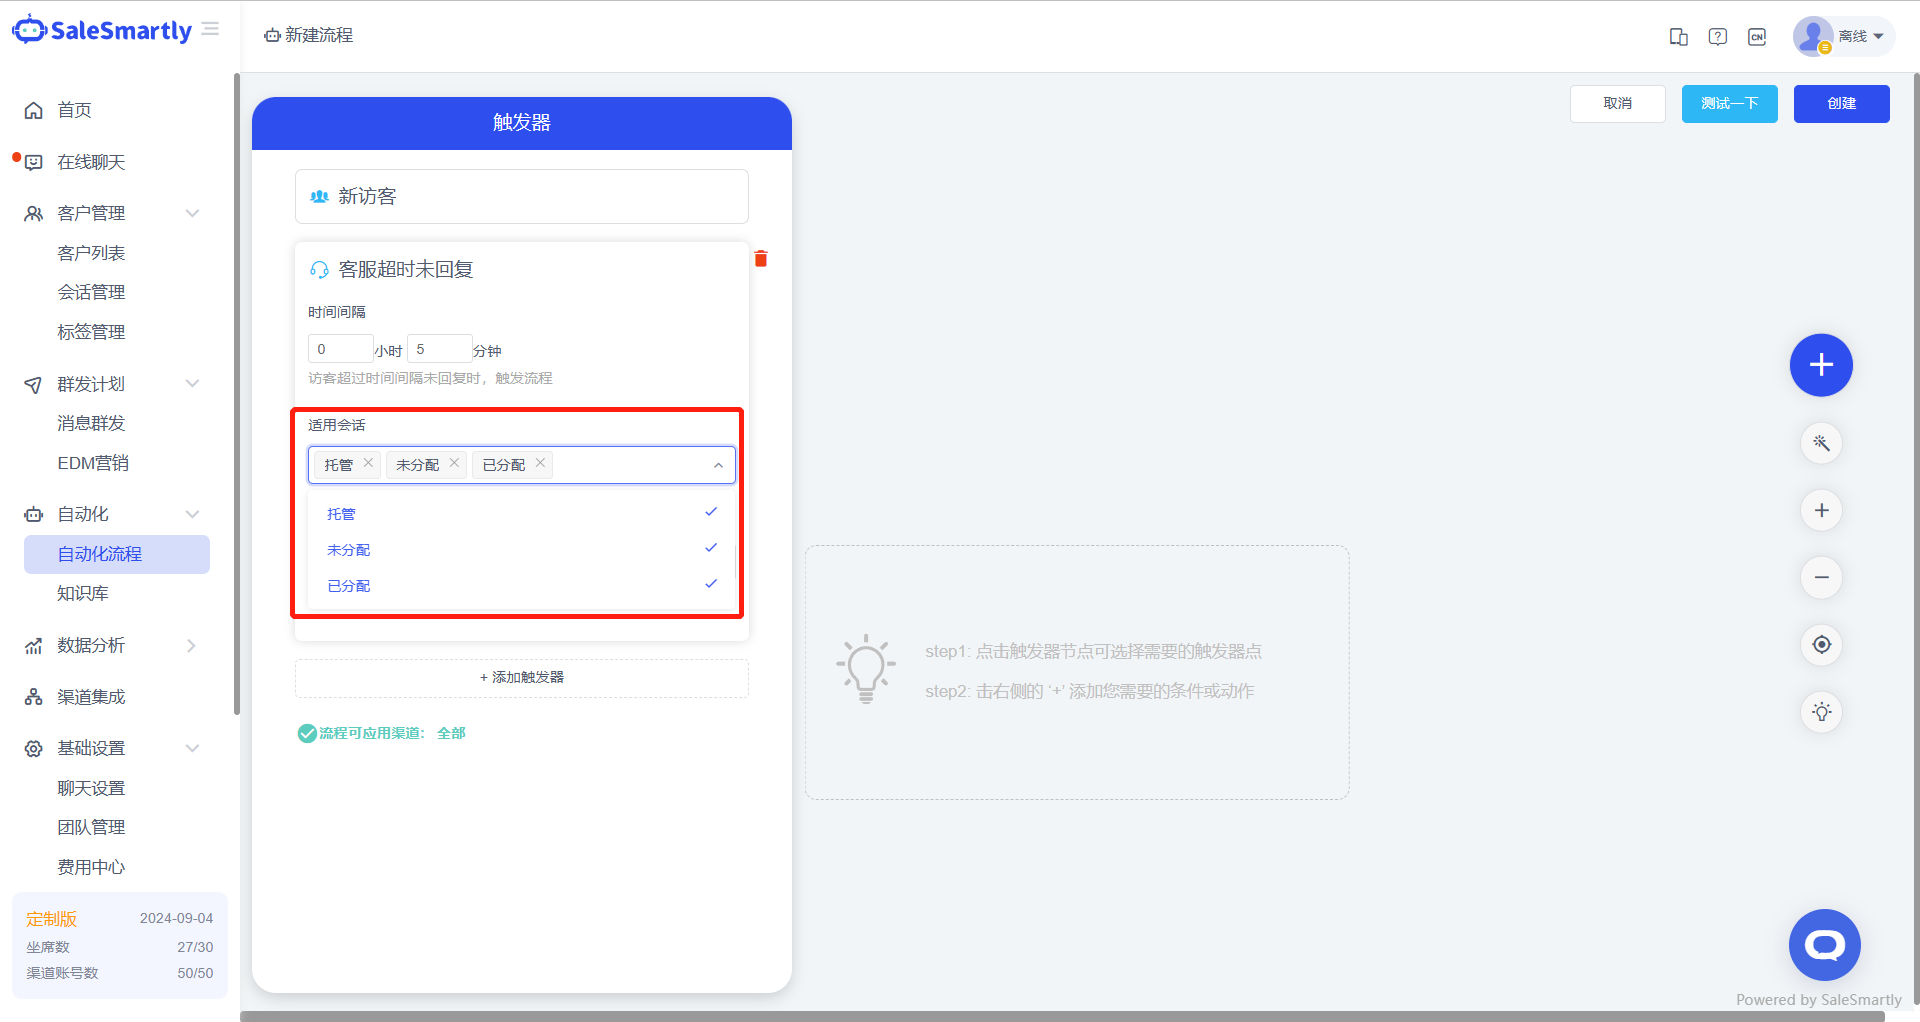Zoom out with the minus button
The image size is (1920, 1022).
[x=1821, y=578]
